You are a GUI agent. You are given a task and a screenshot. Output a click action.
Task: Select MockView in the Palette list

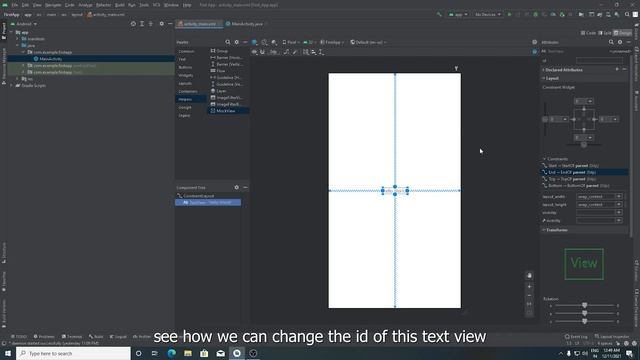(229, 111)
